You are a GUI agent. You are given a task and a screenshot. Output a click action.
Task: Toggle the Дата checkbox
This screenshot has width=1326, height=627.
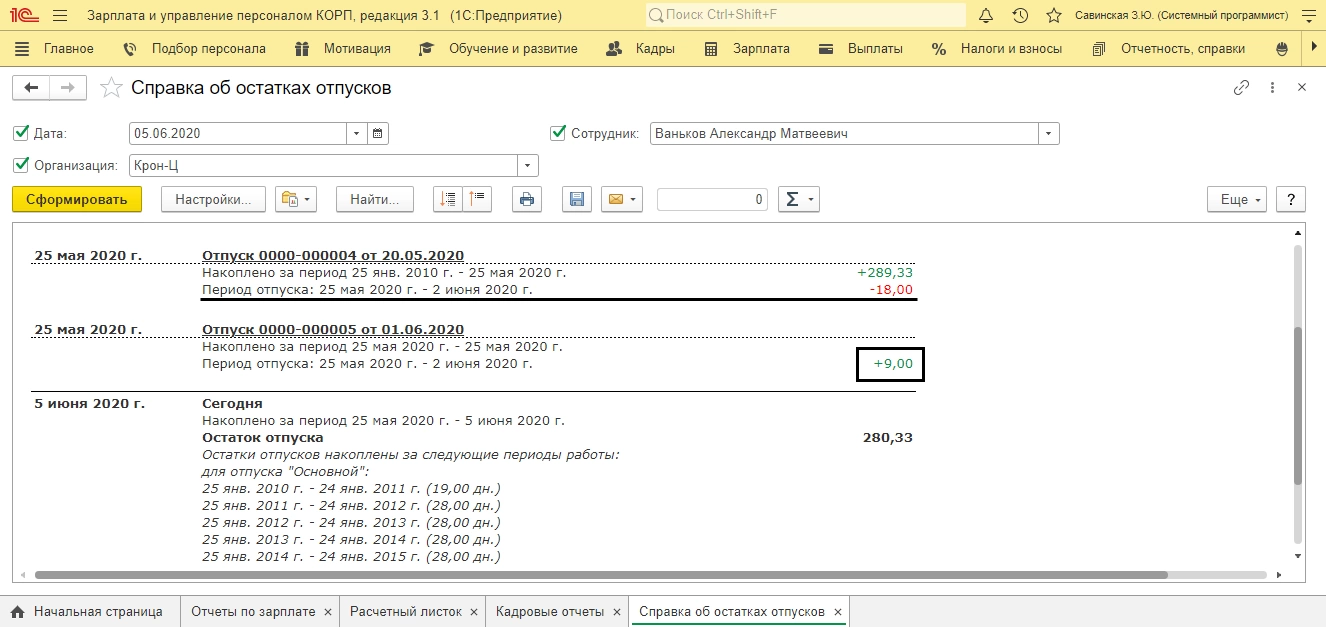21,132
